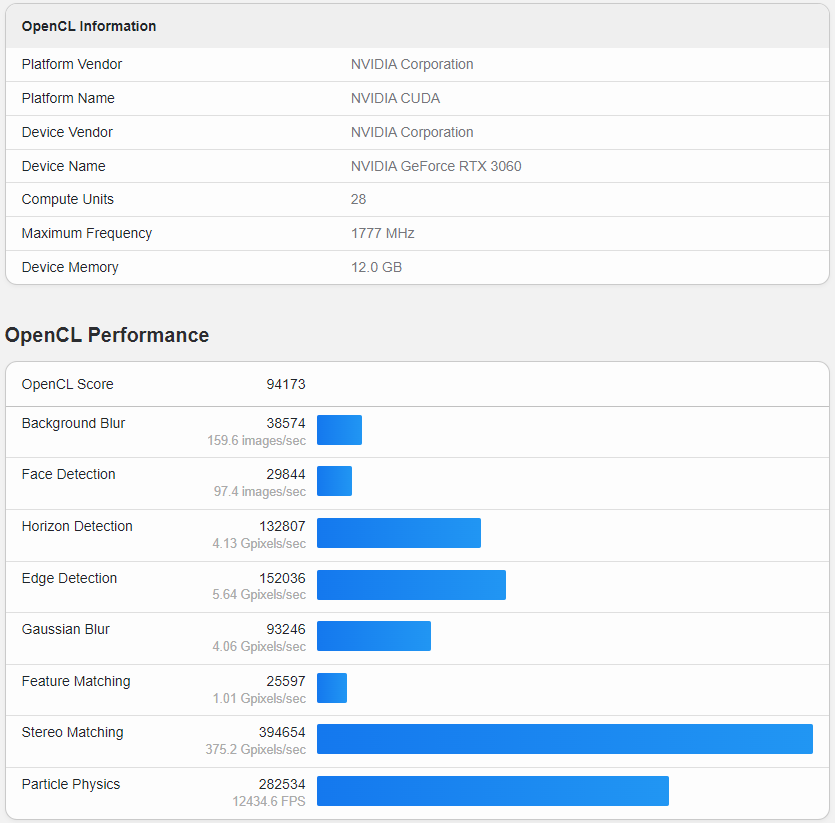Click the Edge Detection performance bar
Image resolution: width=835 pixels, height=823 pixels.
[411, 584]
